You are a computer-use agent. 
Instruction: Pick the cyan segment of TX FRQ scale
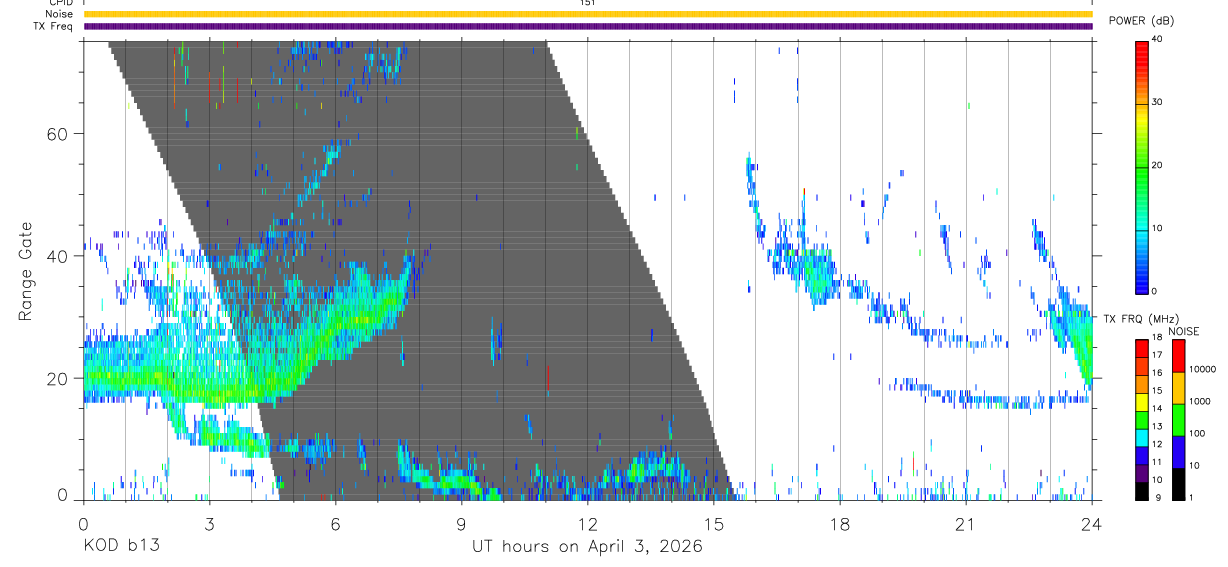[1142, 438]
